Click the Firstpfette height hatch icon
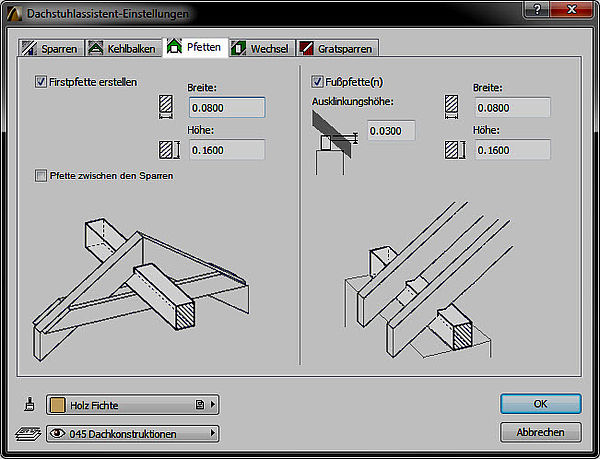 tap(166, 150)
